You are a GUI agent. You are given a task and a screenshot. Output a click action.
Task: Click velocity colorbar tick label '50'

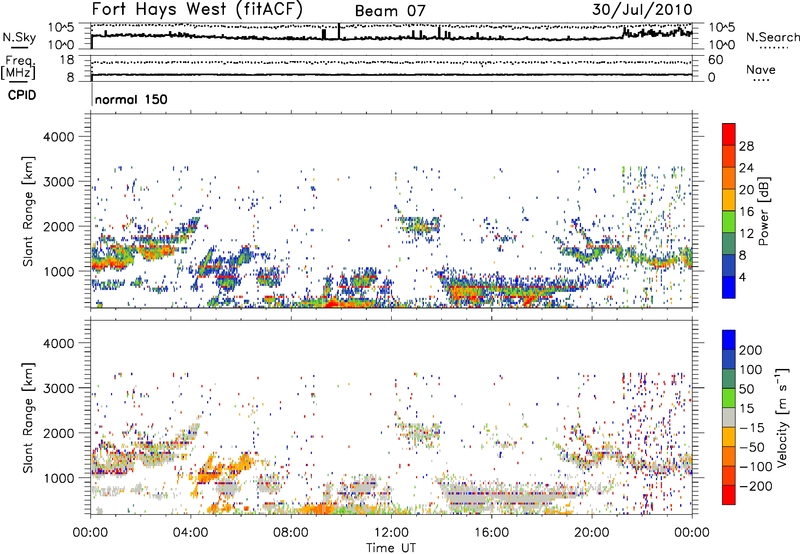click(x=746, y=389)
